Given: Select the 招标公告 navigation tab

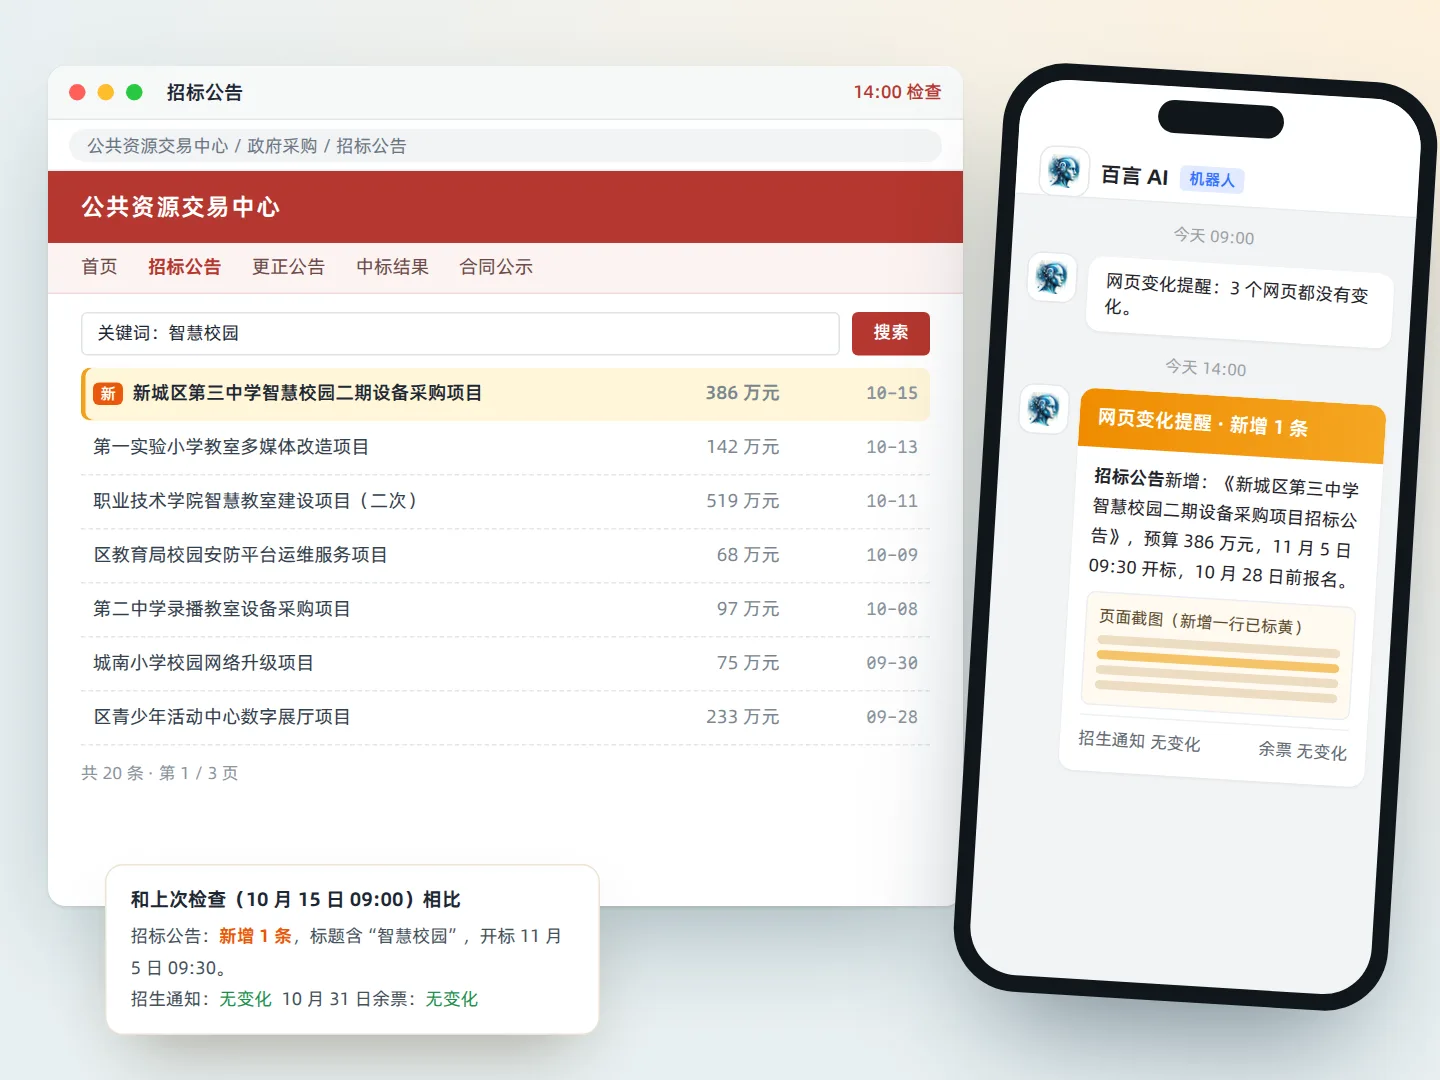Looking at the screenshot, I should [185, 267].
